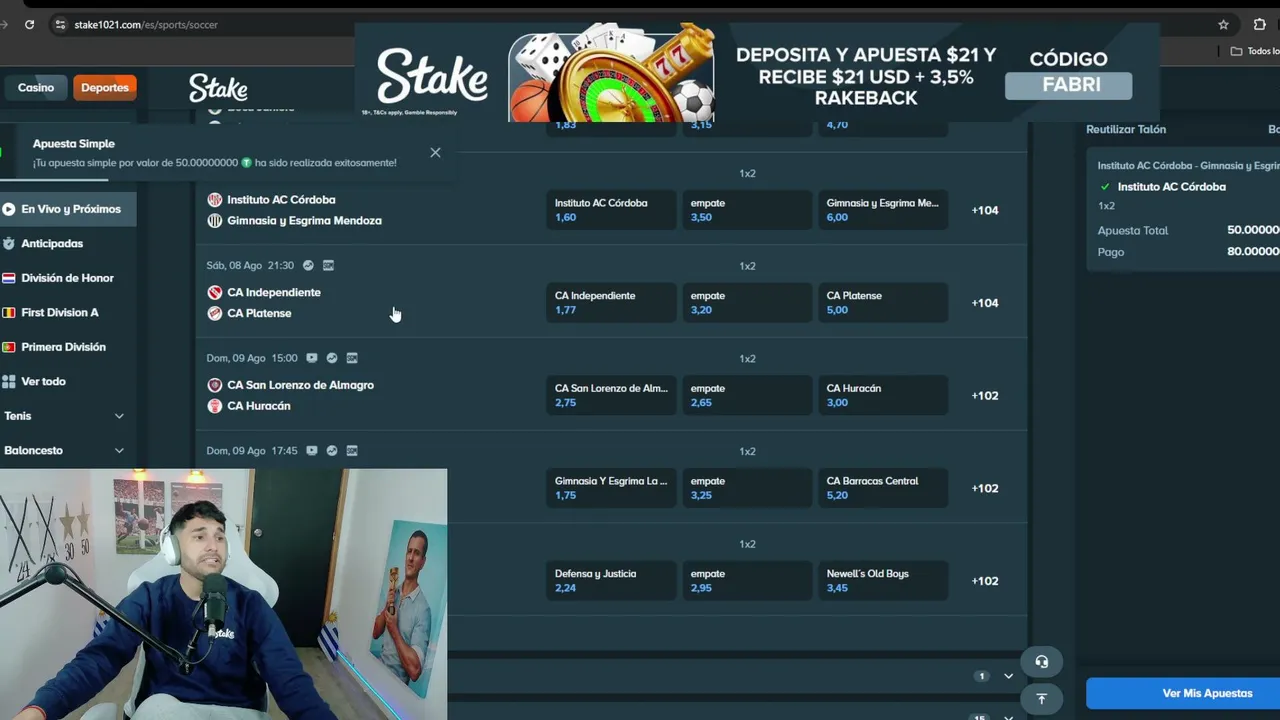
Task: Open the site information icon beside the URL
Action: pyautogui.click(x=60, y=24)
